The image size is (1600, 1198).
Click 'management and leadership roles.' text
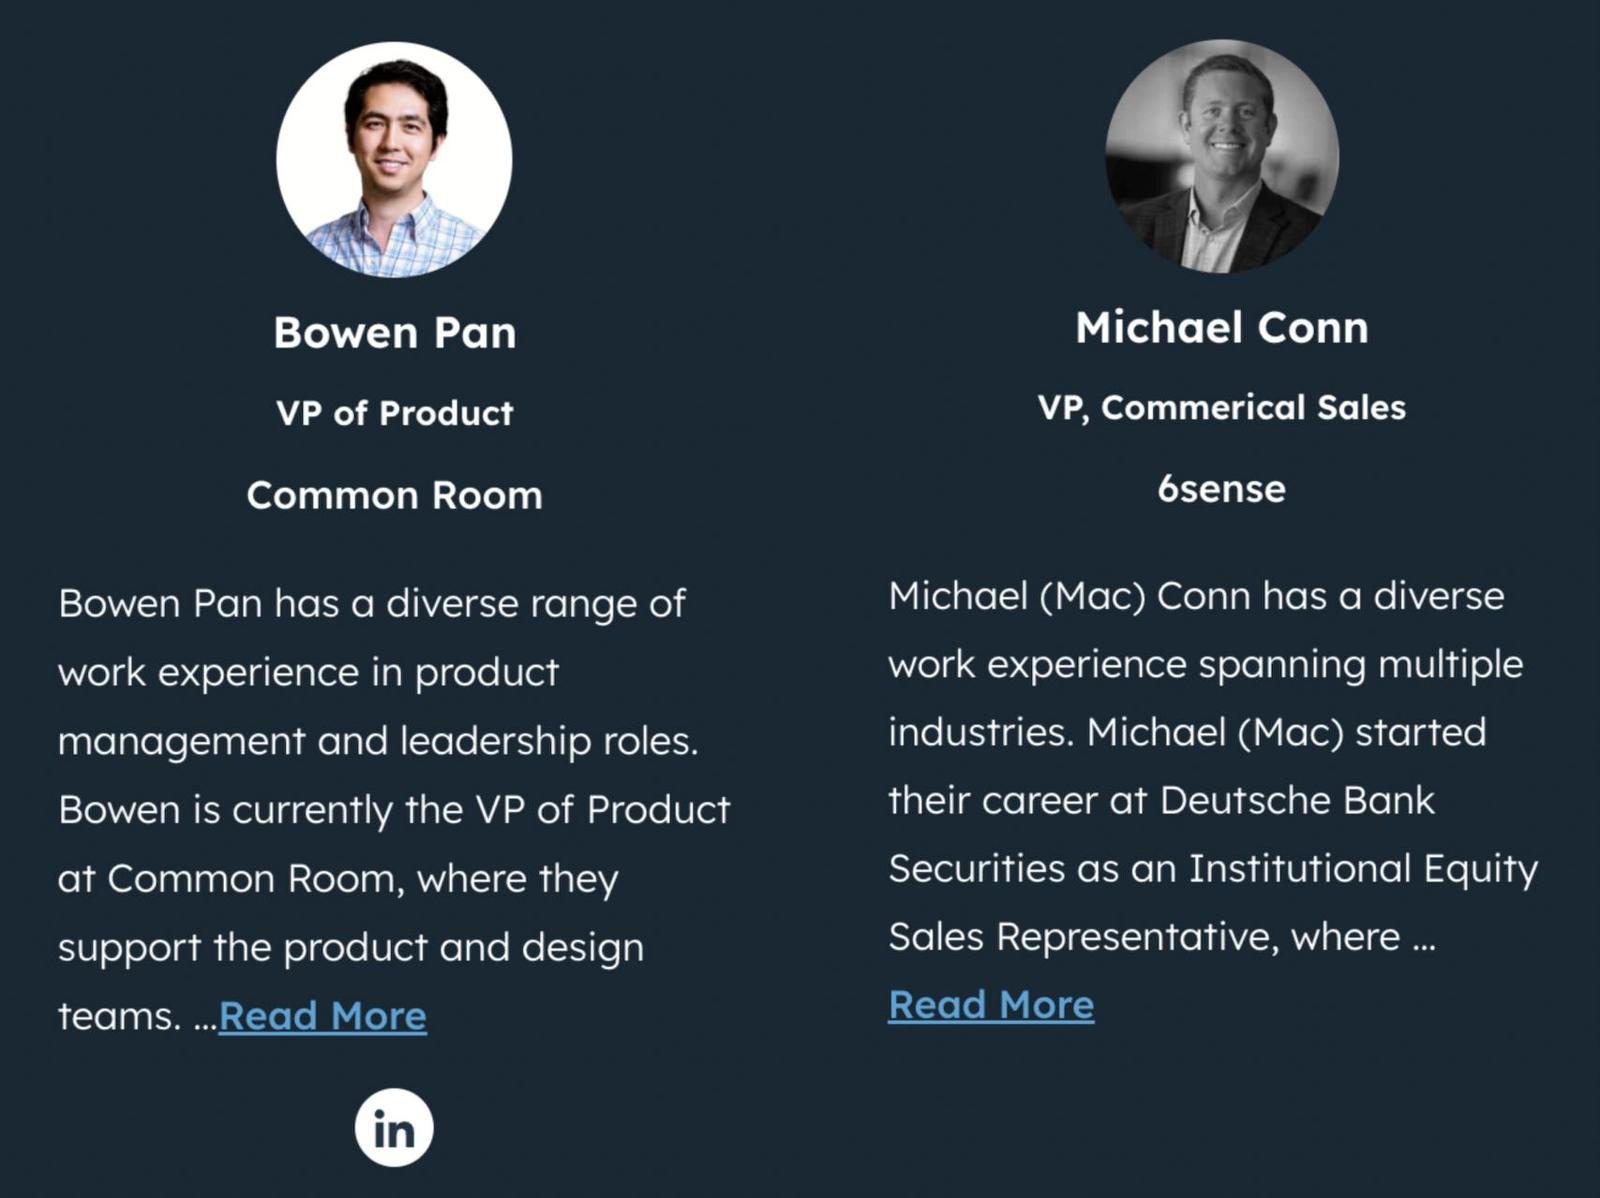(378, 741)
